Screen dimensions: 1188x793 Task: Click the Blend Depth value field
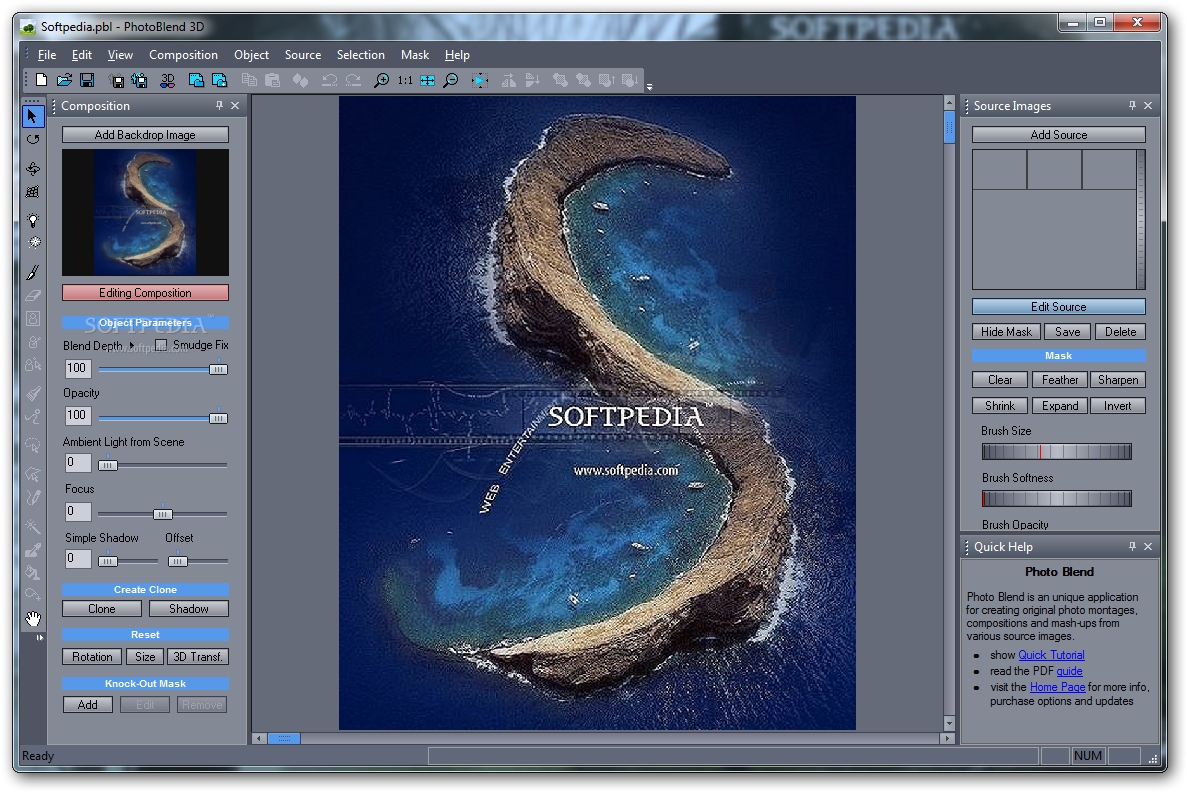[x=78, y=368]
